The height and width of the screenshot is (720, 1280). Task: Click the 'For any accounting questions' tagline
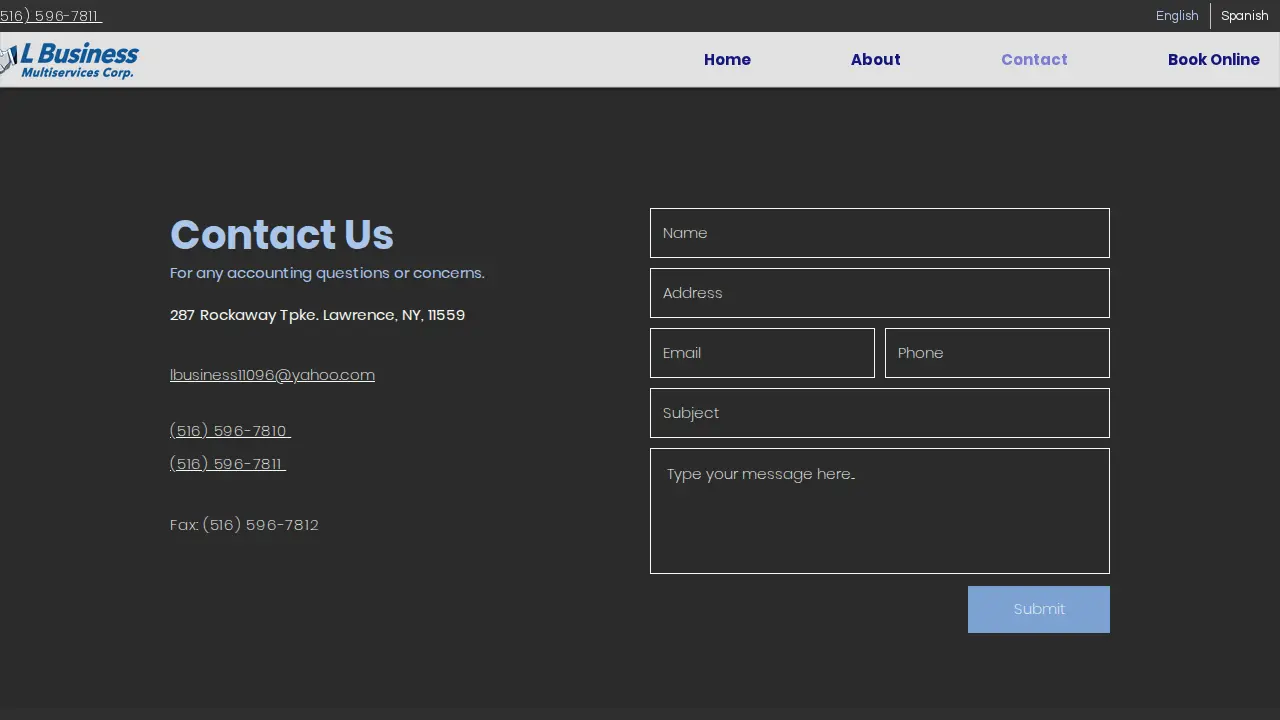[x=327, y=273]
